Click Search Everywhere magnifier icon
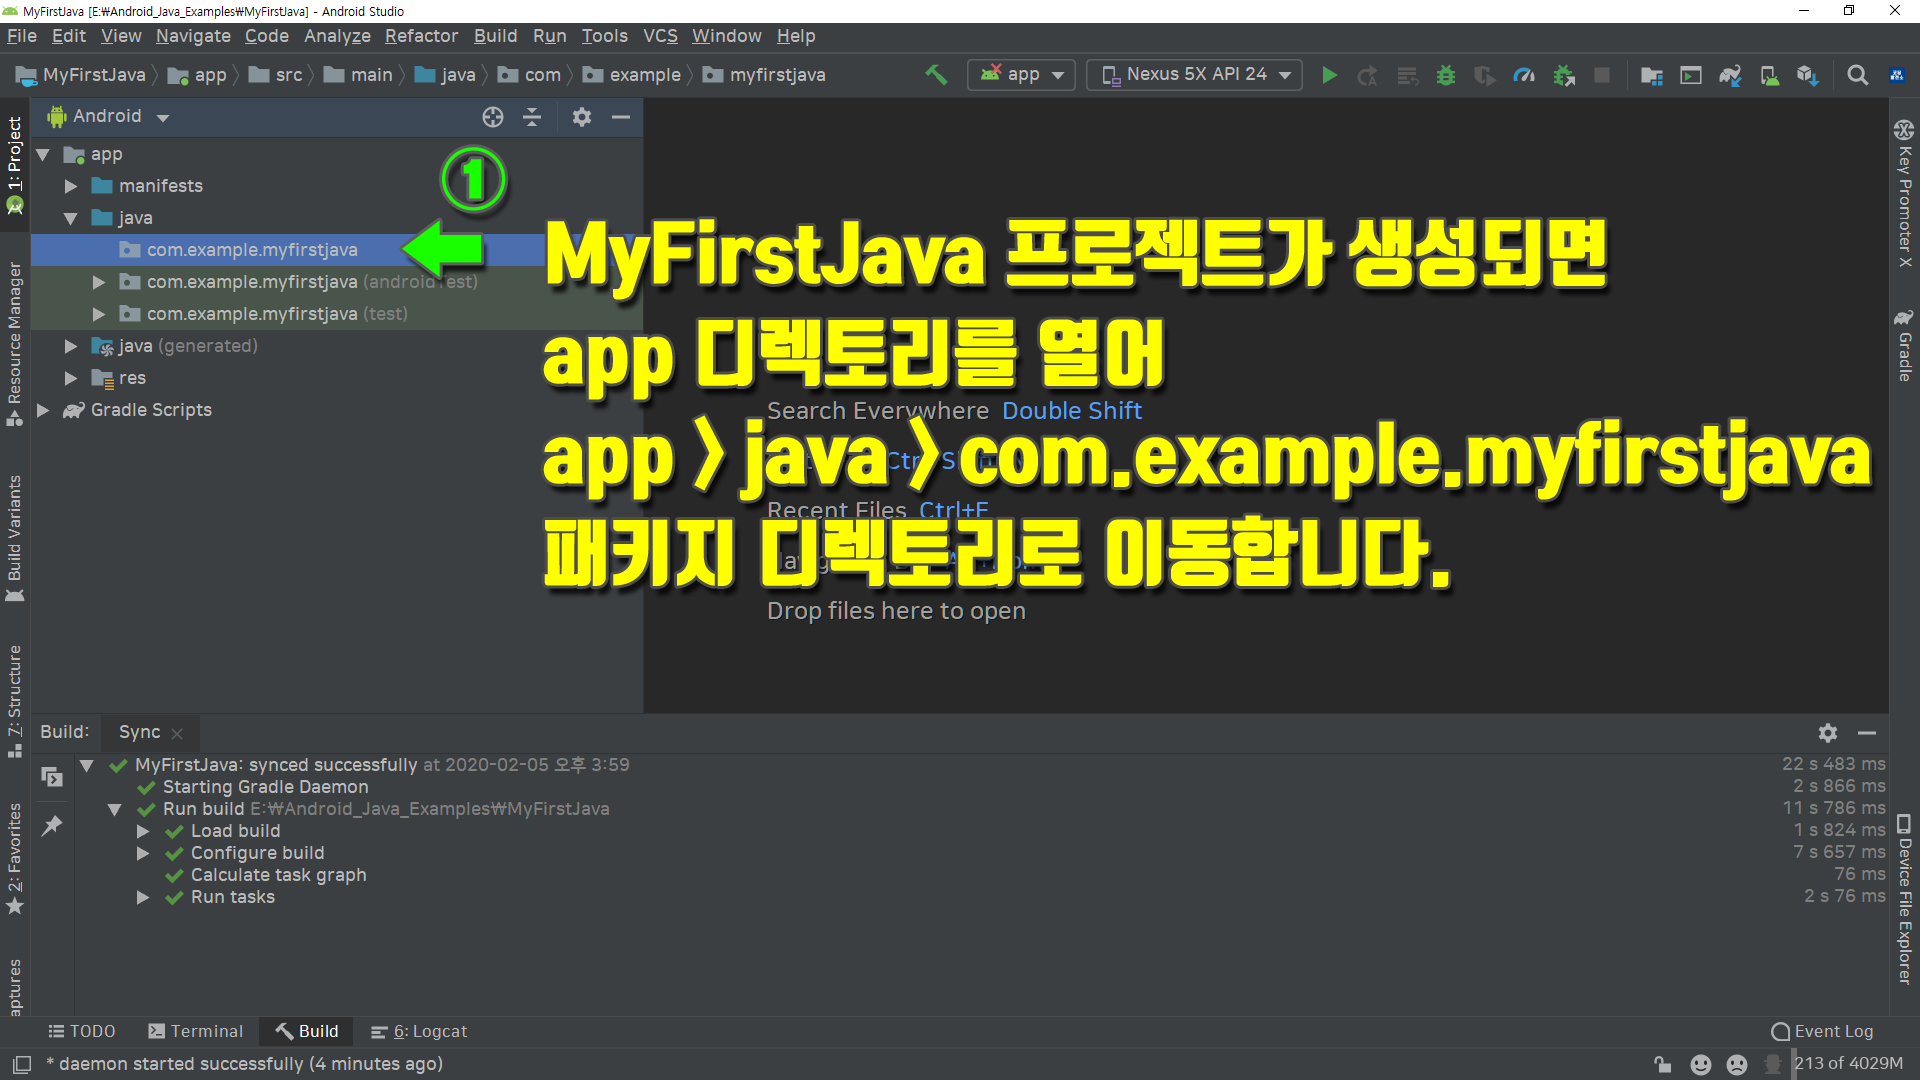 (1857, 75)
